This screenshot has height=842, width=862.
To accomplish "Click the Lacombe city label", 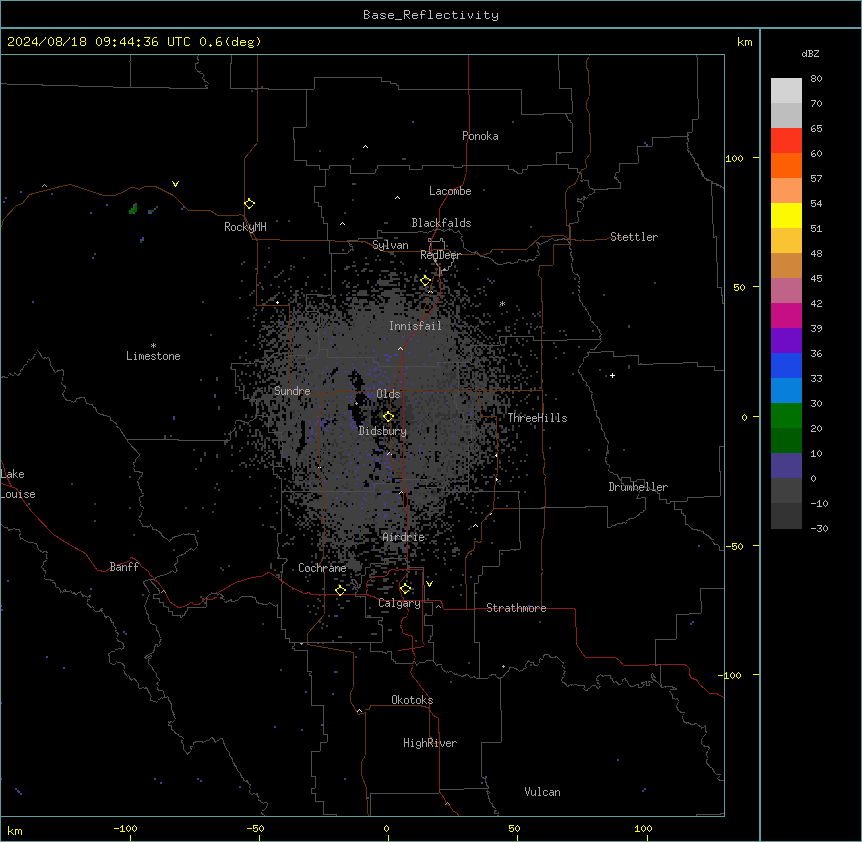I will coord(450,191).
